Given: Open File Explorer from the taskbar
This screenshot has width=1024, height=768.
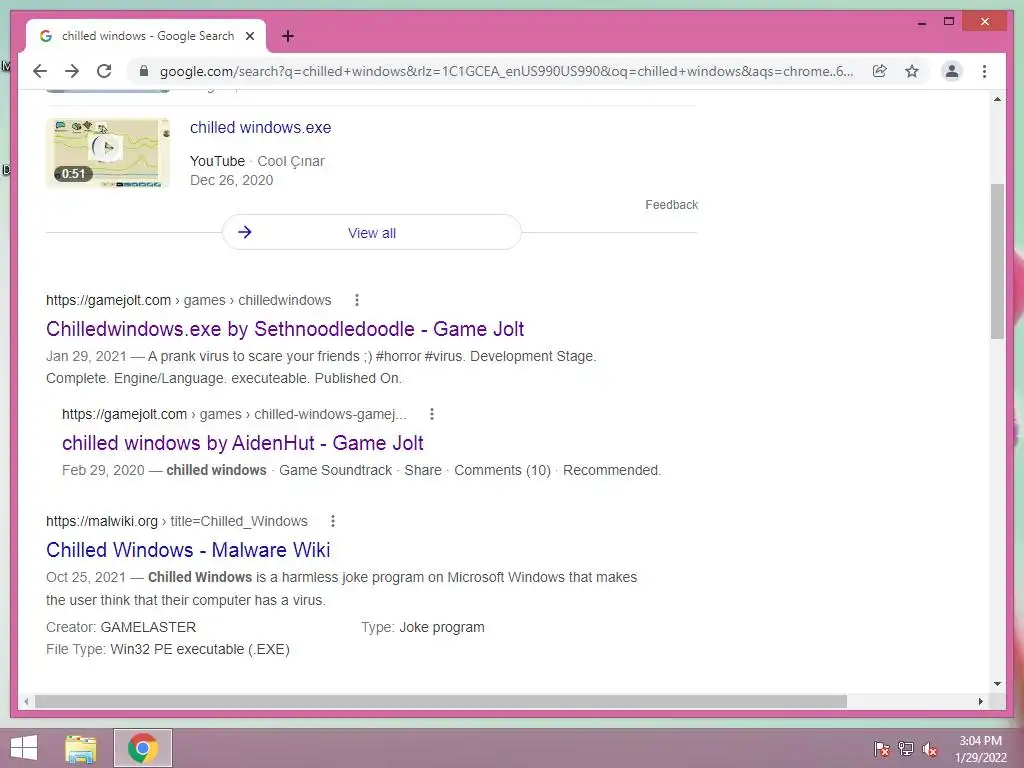Looking at the screenshot, I should click(81, 748).
